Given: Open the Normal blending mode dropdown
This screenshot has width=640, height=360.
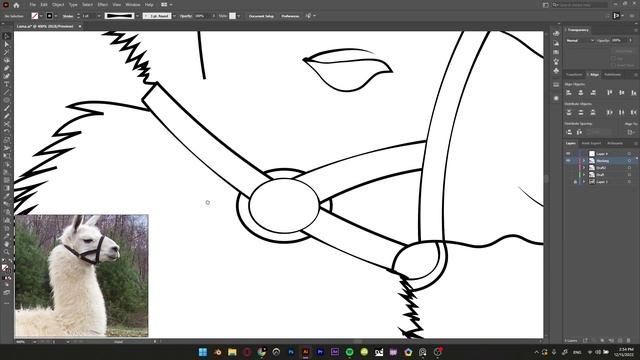Looking at the screenshot, I should tap(580, 40).
